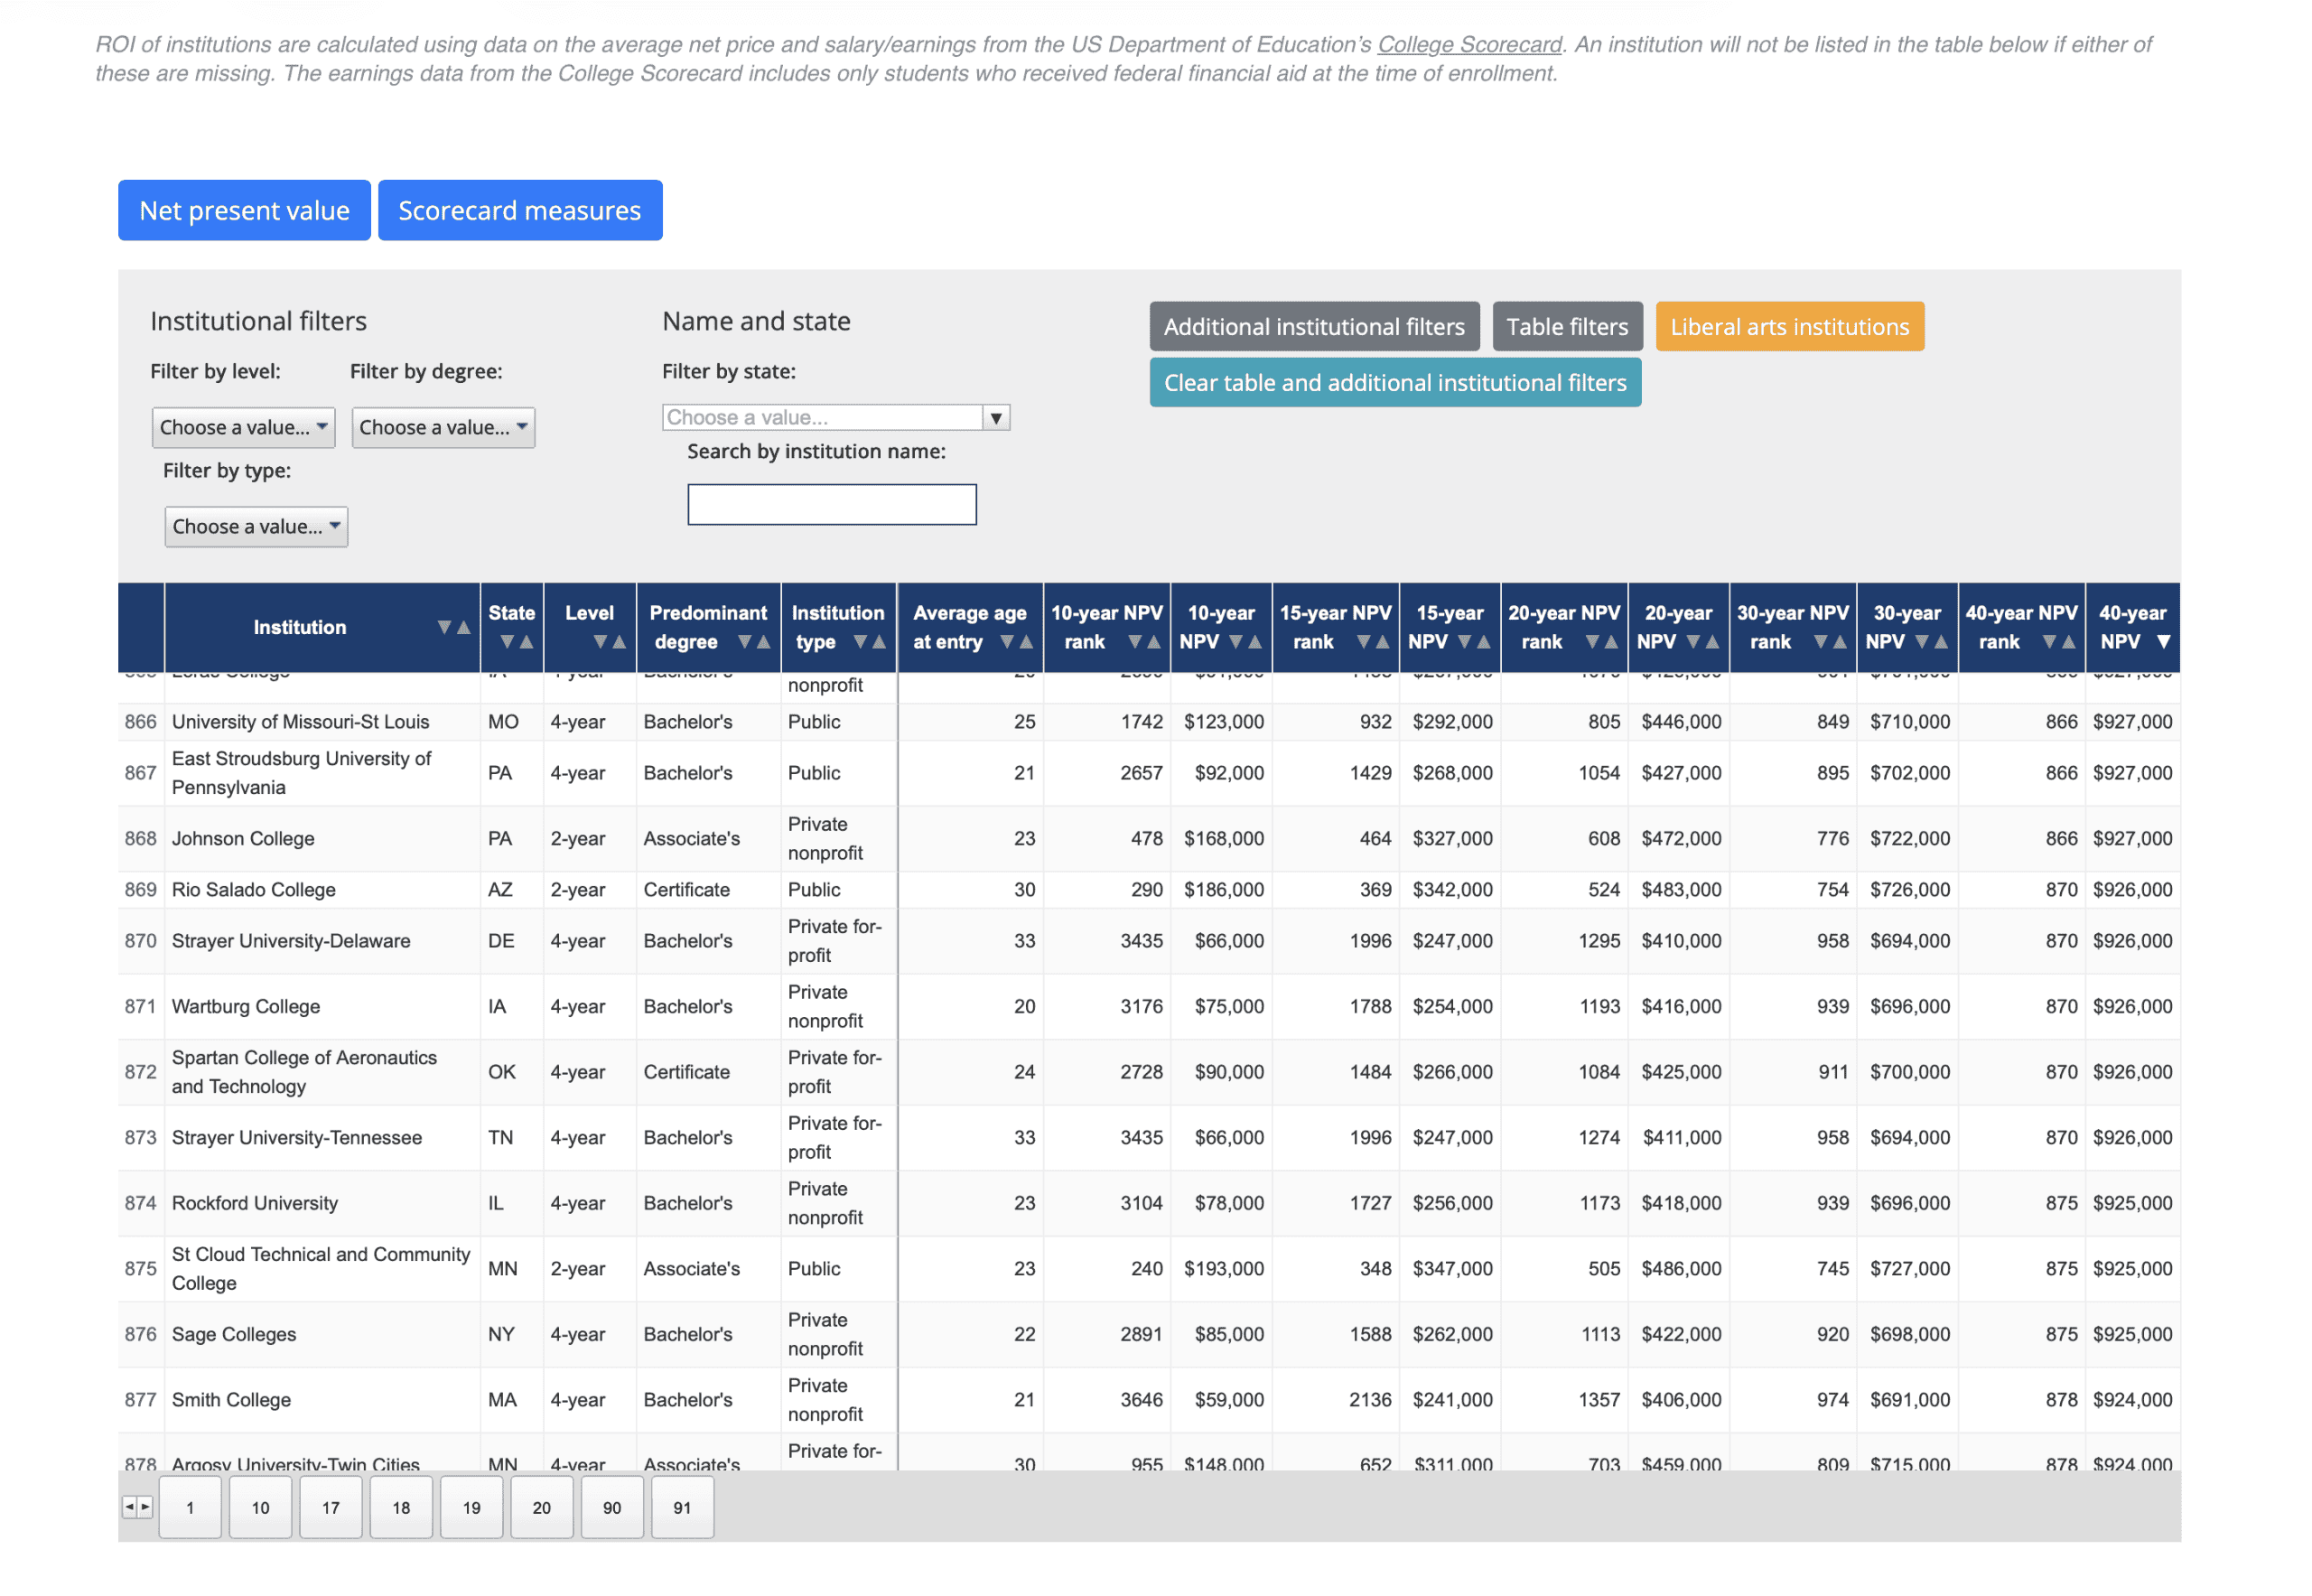Sort Average age at entry ascending
The image size is (2312, 1596).
click(x=1026, y=642)
